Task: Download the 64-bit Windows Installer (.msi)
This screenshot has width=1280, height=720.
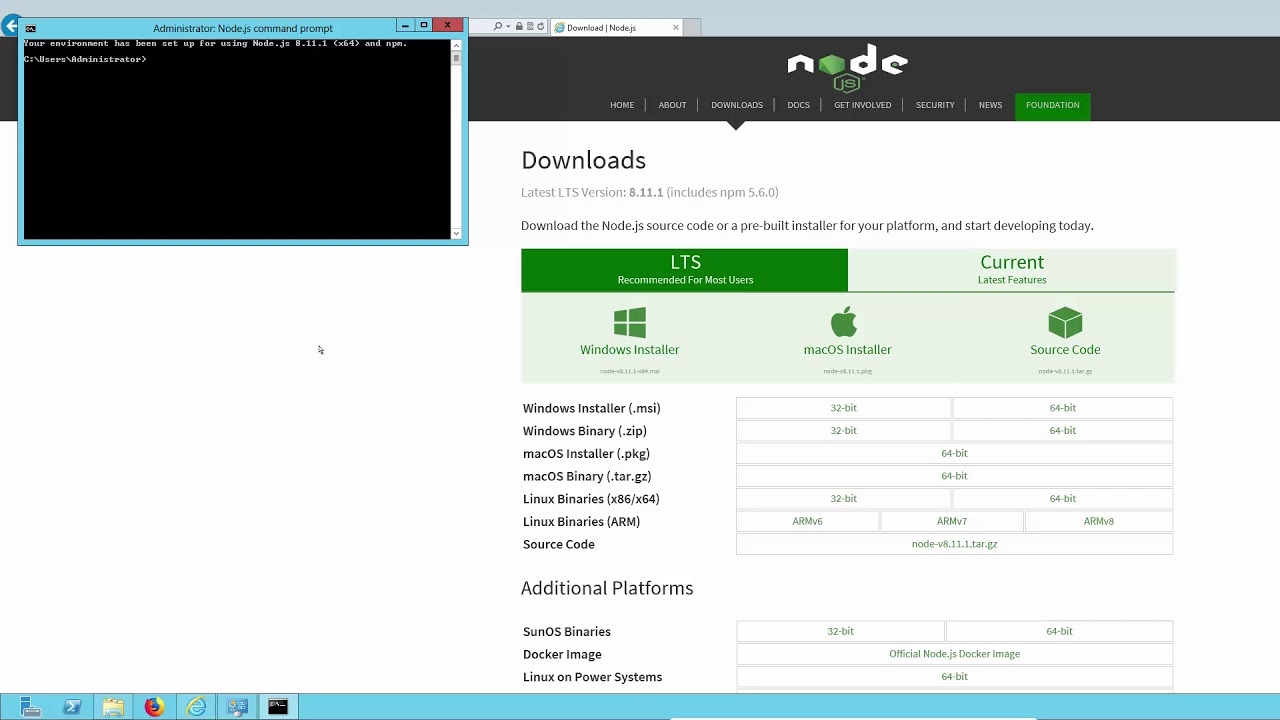Action: click(x=1062, y=408)
